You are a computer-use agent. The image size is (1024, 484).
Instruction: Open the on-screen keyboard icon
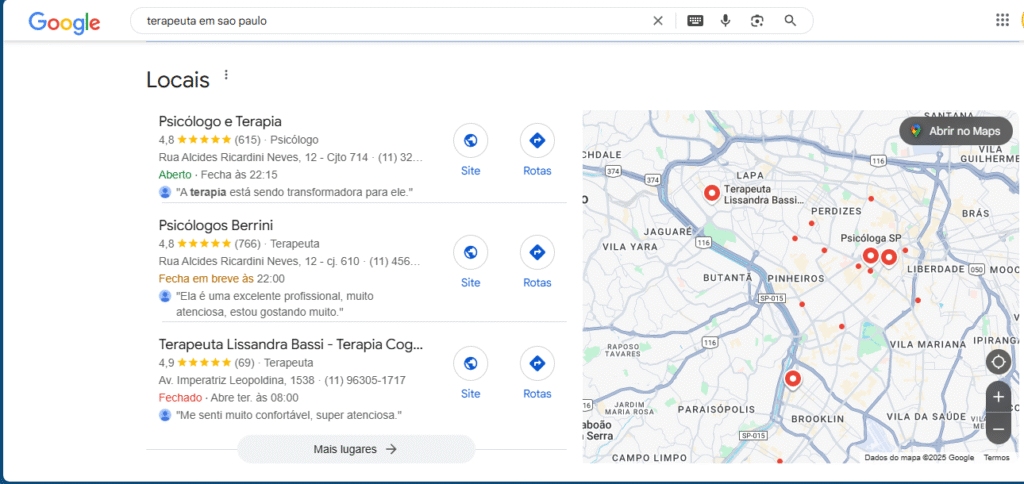pos(695,21)
